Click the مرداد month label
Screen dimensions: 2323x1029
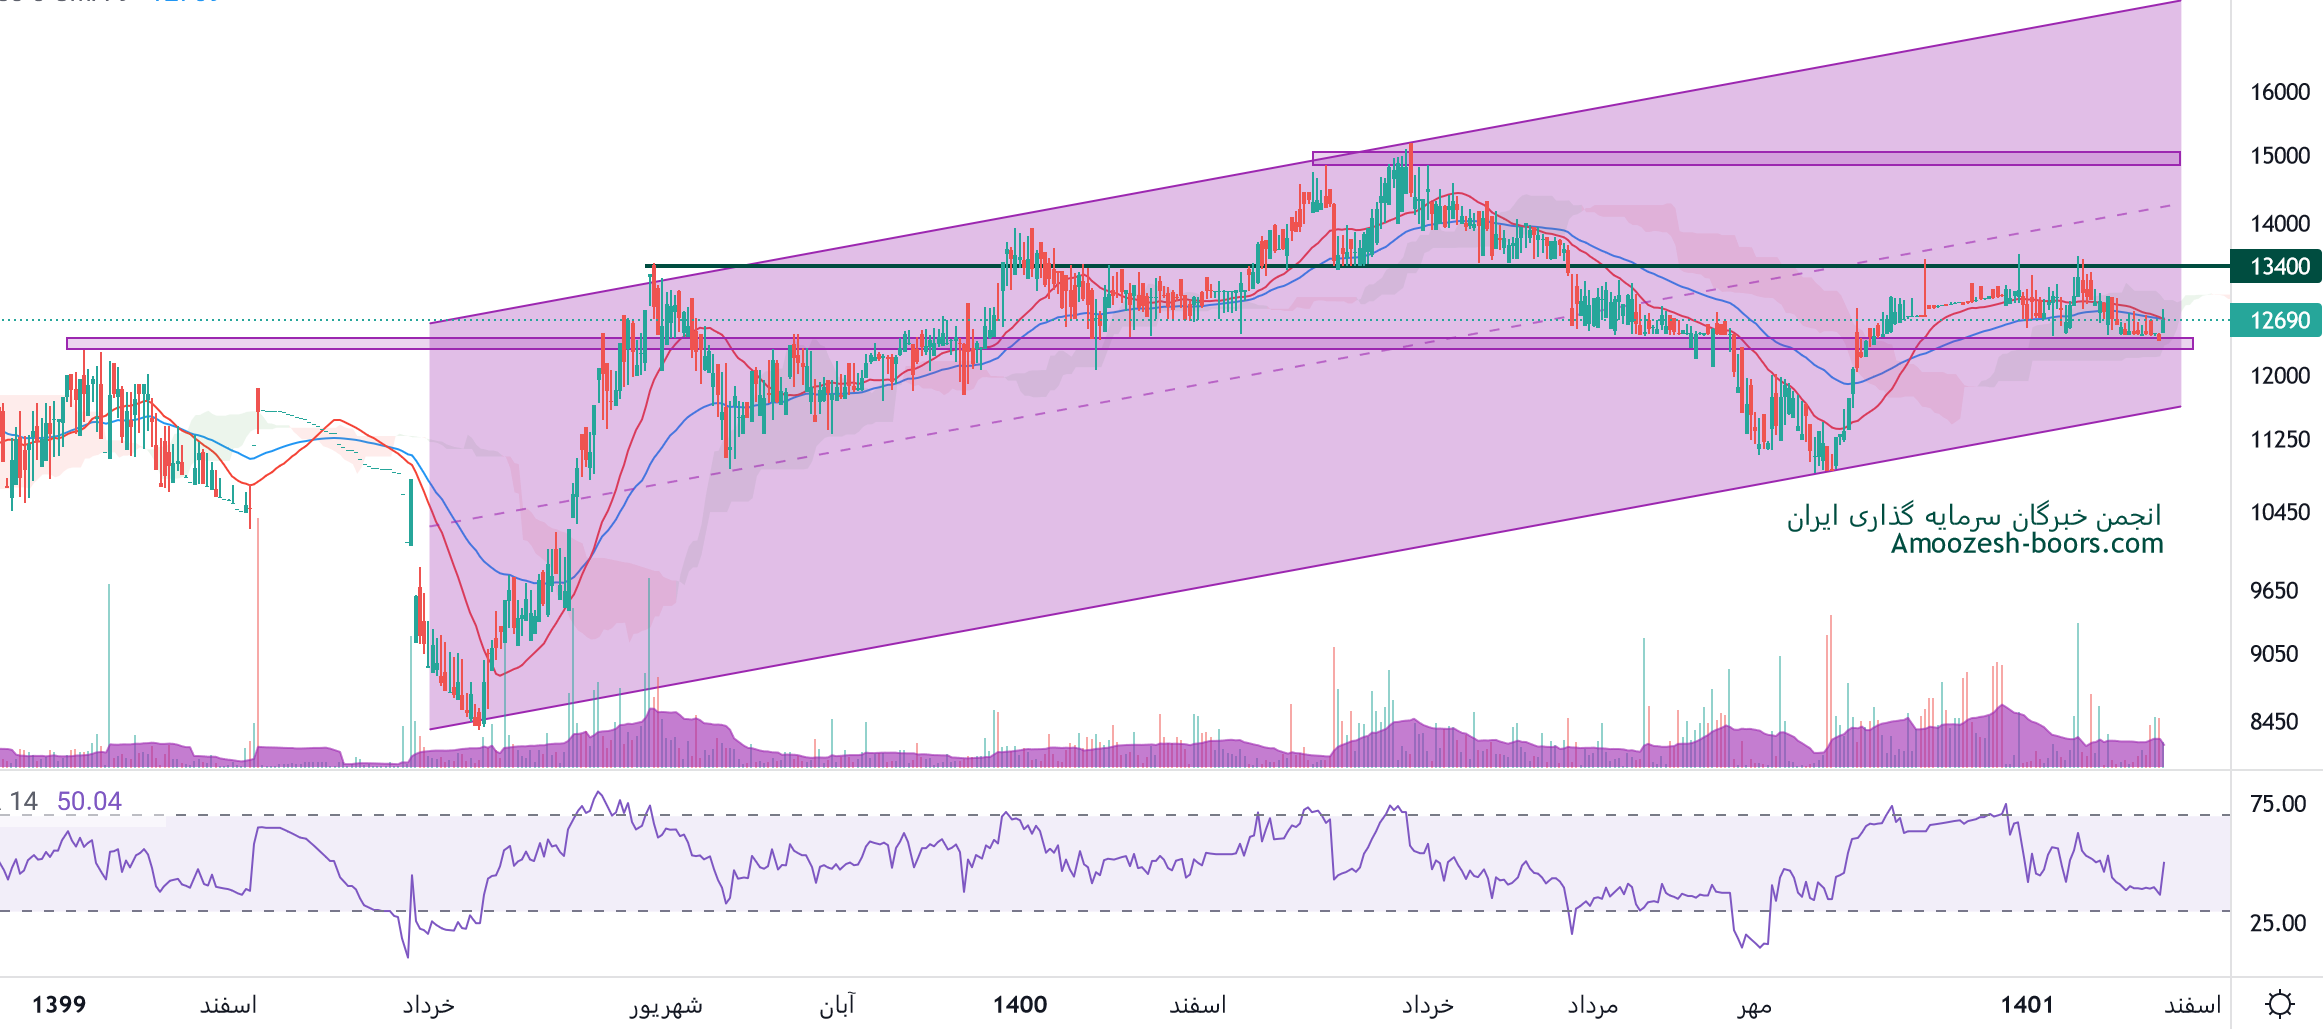pos(1592,1004)
